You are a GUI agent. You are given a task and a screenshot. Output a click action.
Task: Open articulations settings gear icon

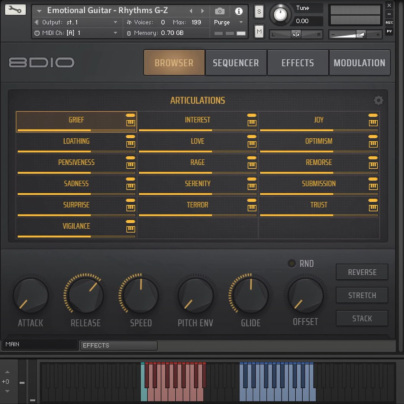pos(378,100)
